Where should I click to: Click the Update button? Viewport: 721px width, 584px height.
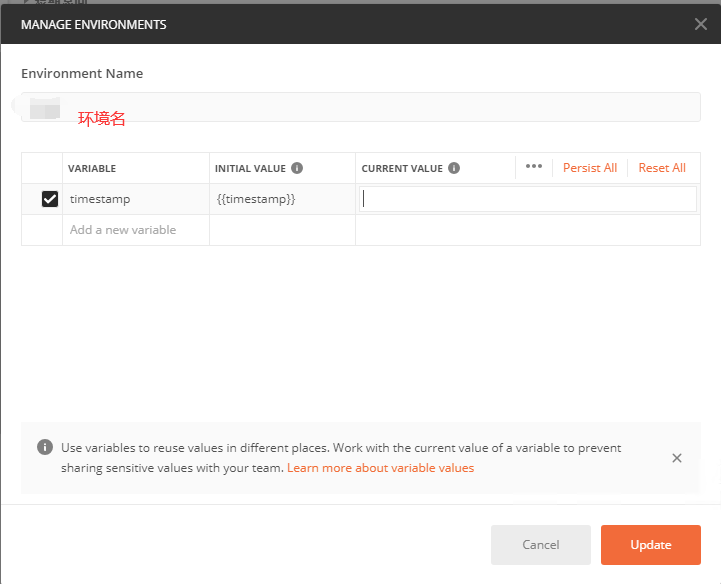pos(651,545)
